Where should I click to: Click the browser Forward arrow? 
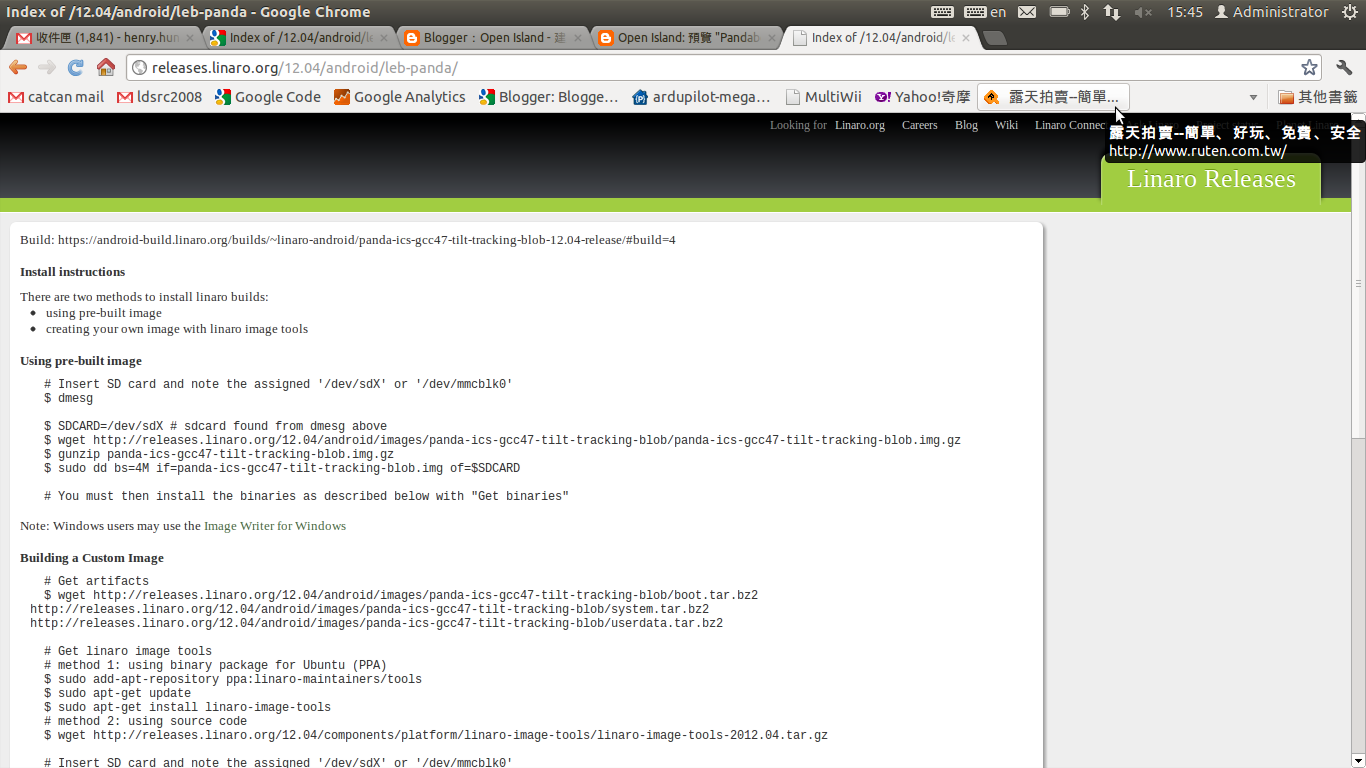pyautogui.click(x=47, y=67)
